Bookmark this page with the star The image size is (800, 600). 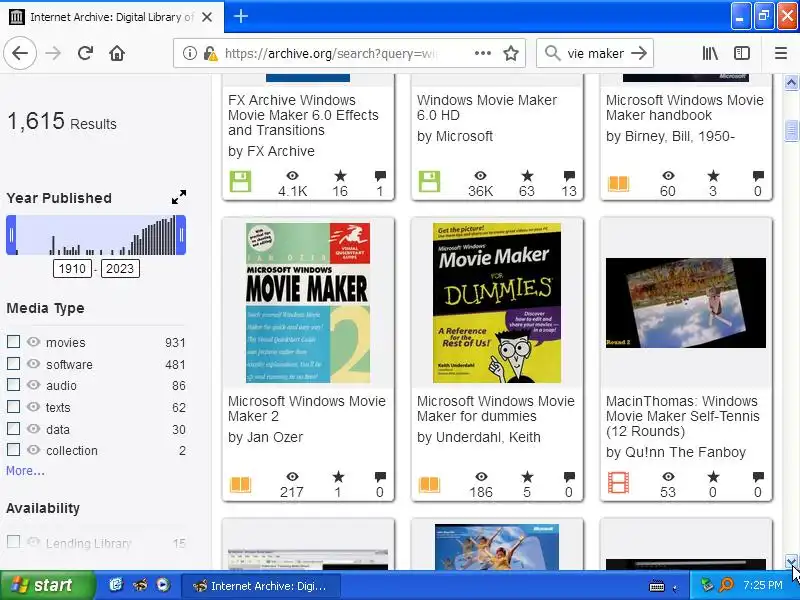[x=511, y=53]
